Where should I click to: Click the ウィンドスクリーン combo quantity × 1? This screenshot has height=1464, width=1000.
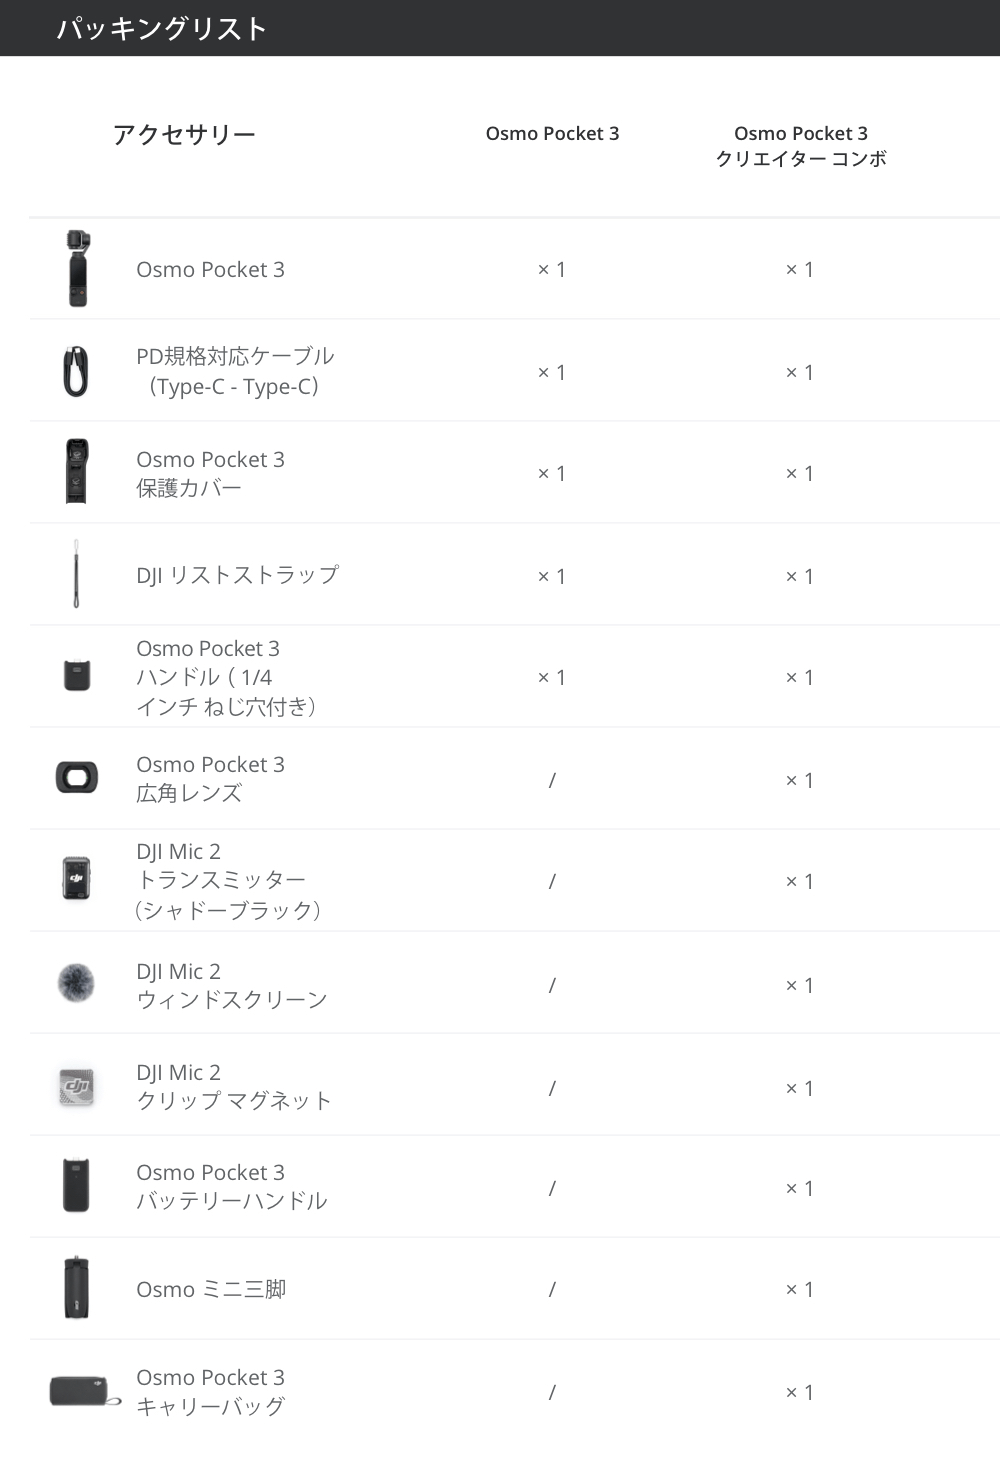[800, 985]
